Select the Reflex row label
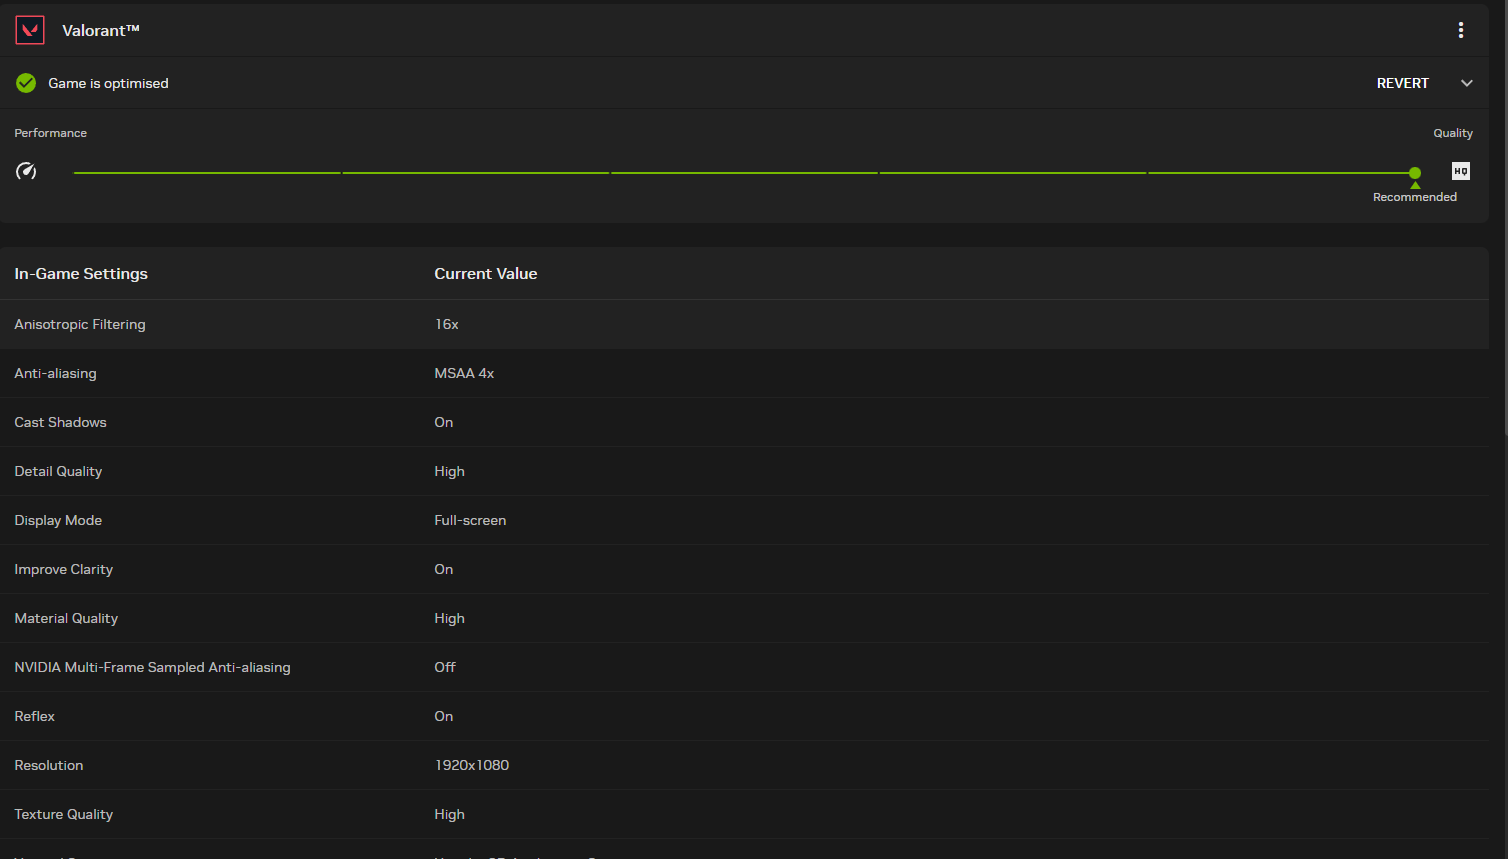Viewport: 1508px width, 859px height. pos(34,716)
